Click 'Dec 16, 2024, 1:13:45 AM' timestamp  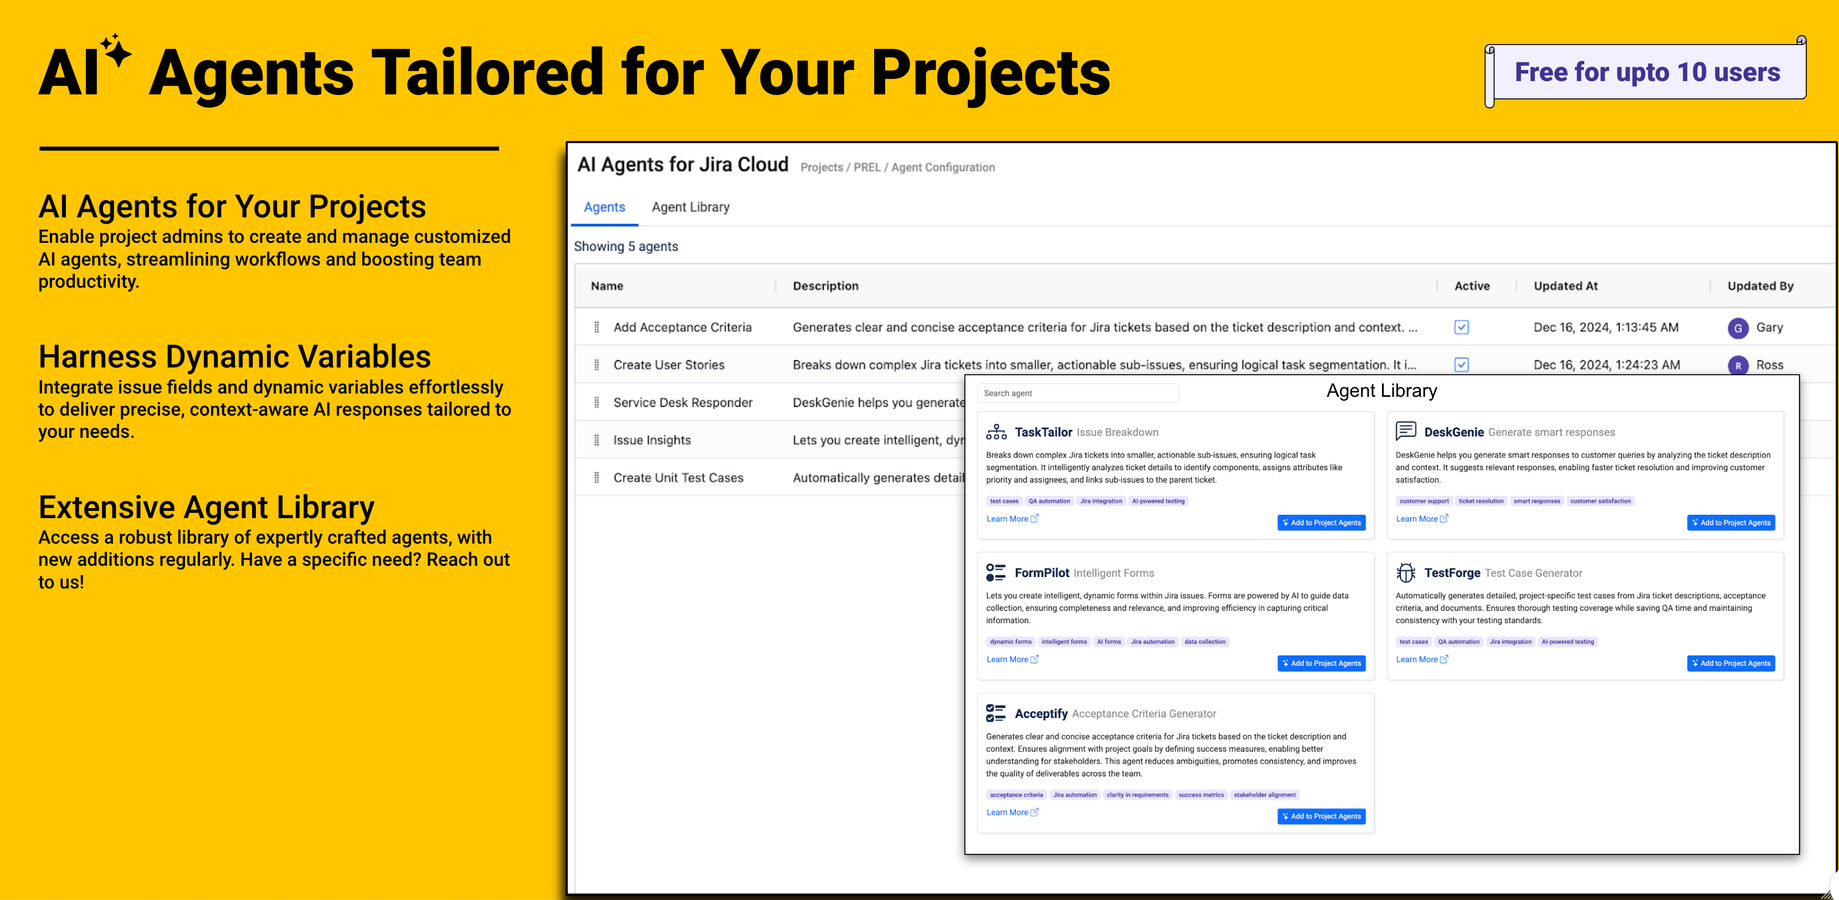tap(1606, 327)
